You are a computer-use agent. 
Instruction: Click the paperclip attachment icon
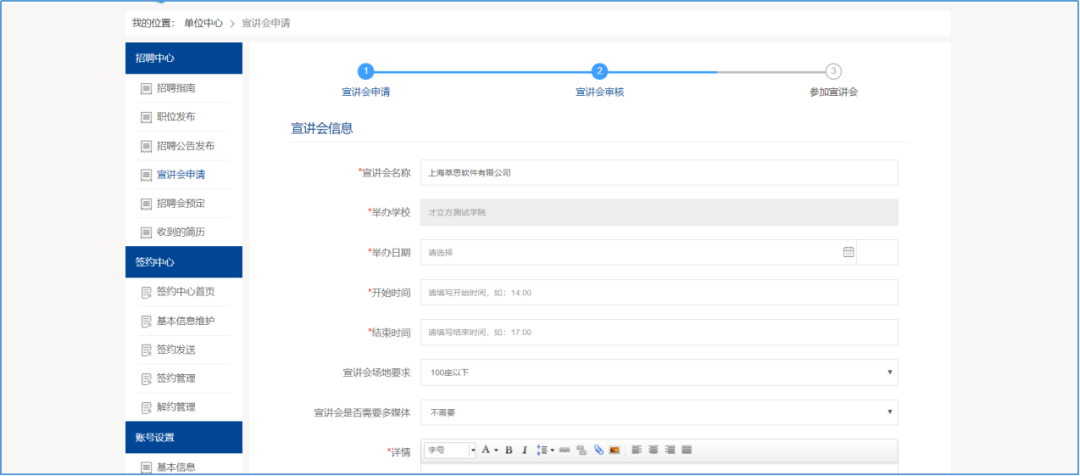[x=599, y=451]
